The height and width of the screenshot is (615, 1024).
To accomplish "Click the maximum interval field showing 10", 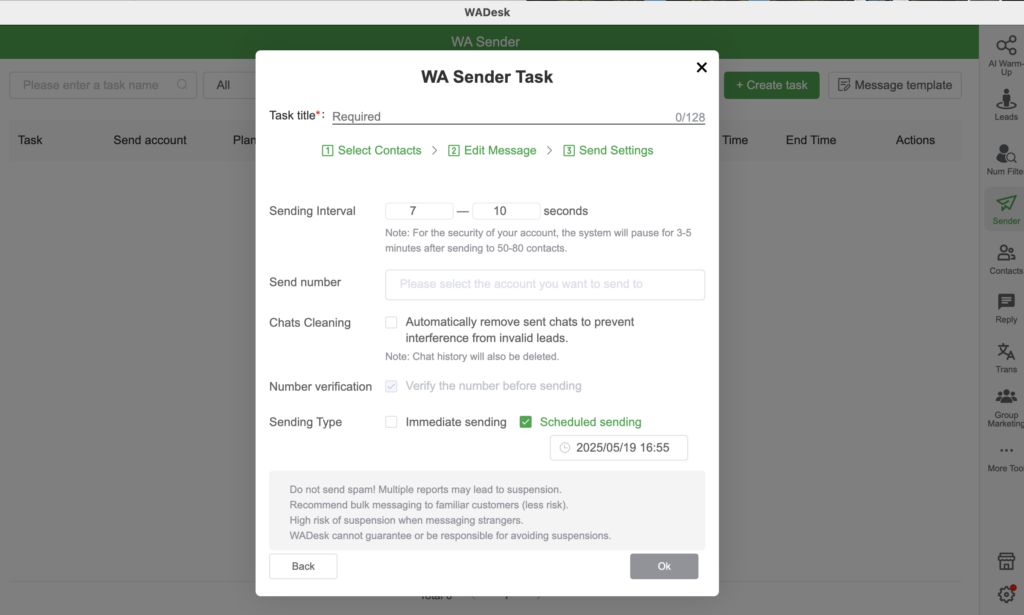I will click(x=506, y=211).
